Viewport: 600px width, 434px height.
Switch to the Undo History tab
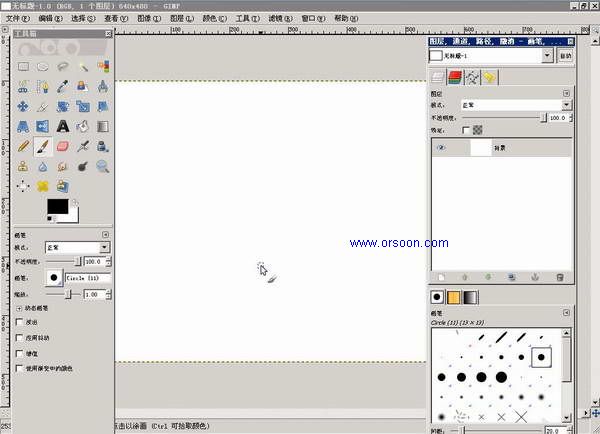[489, 77]
